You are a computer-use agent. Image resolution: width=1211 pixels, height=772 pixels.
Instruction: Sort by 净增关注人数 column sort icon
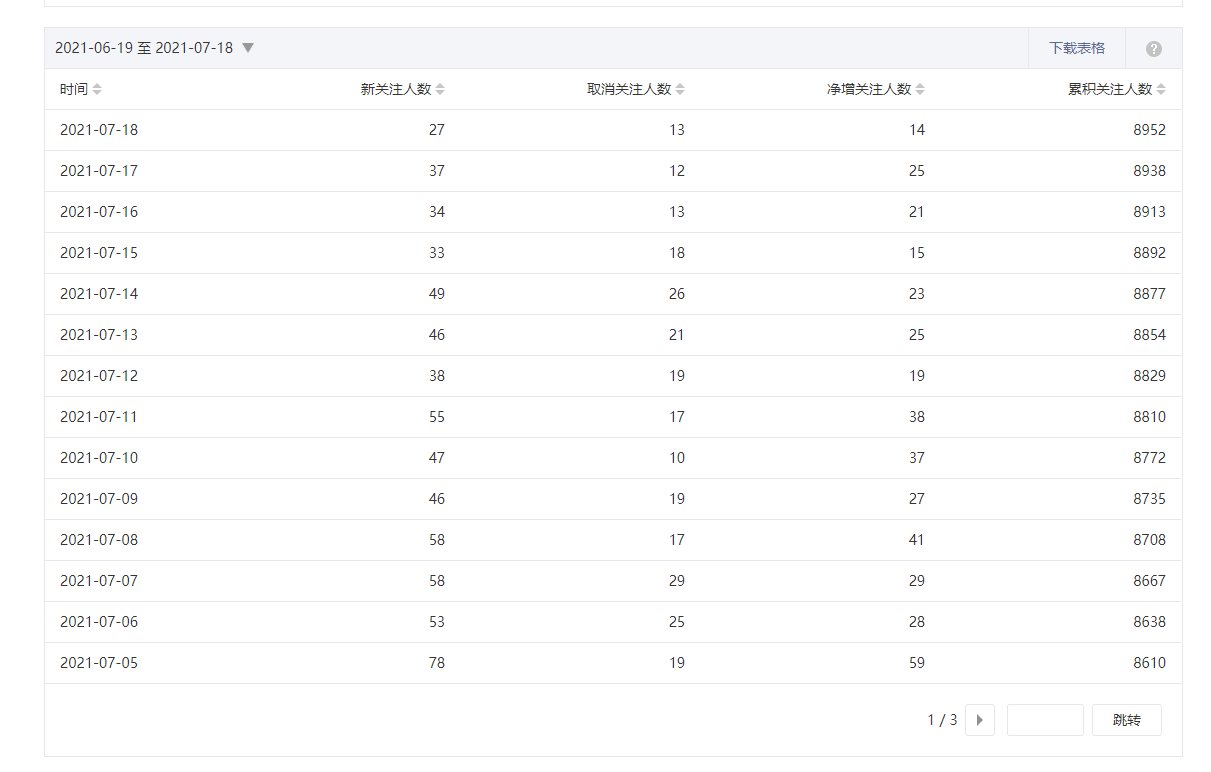pos(920,89)
